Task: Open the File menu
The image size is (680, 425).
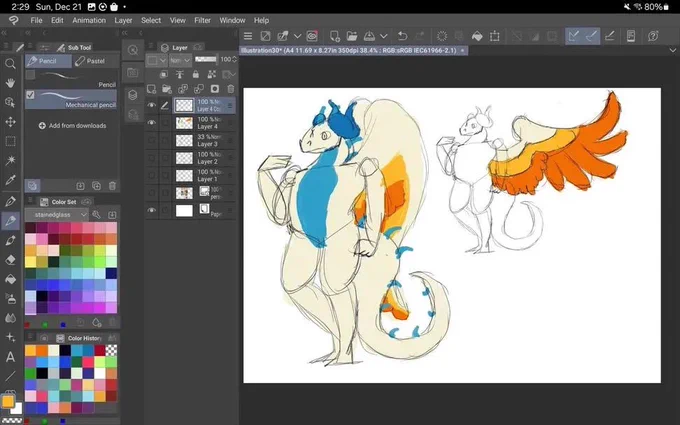Action: [36, 20]
